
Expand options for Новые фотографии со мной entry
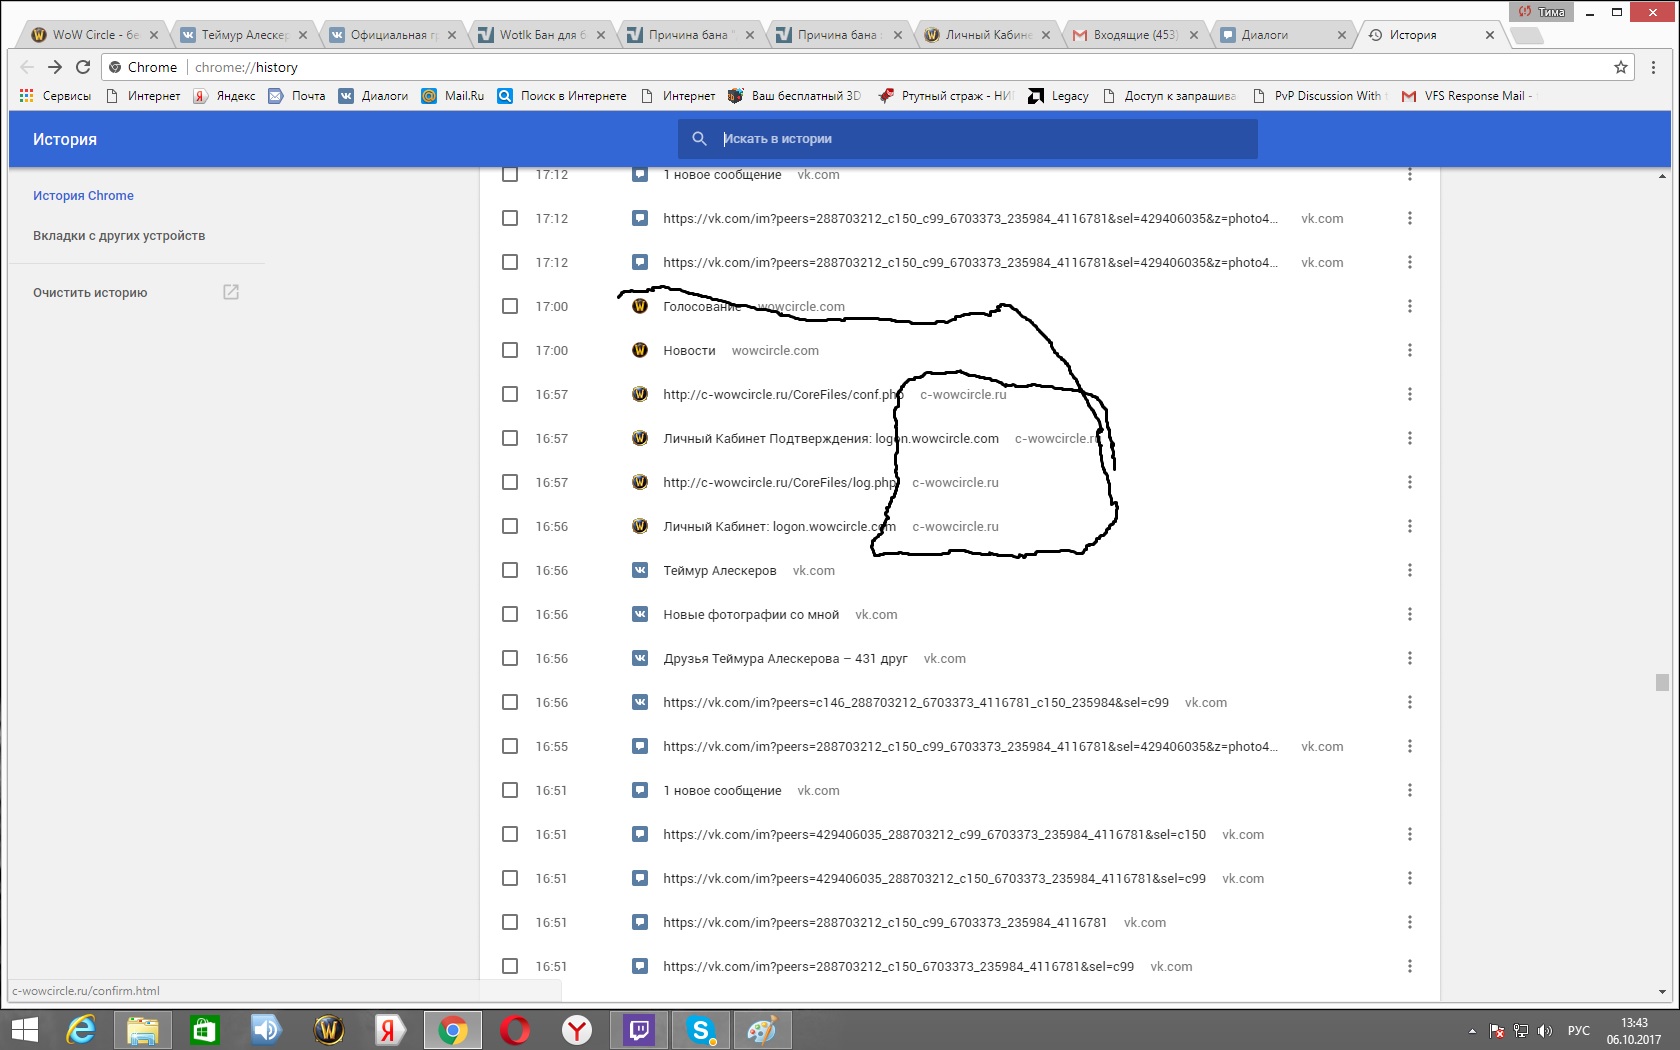point(1410,614)
